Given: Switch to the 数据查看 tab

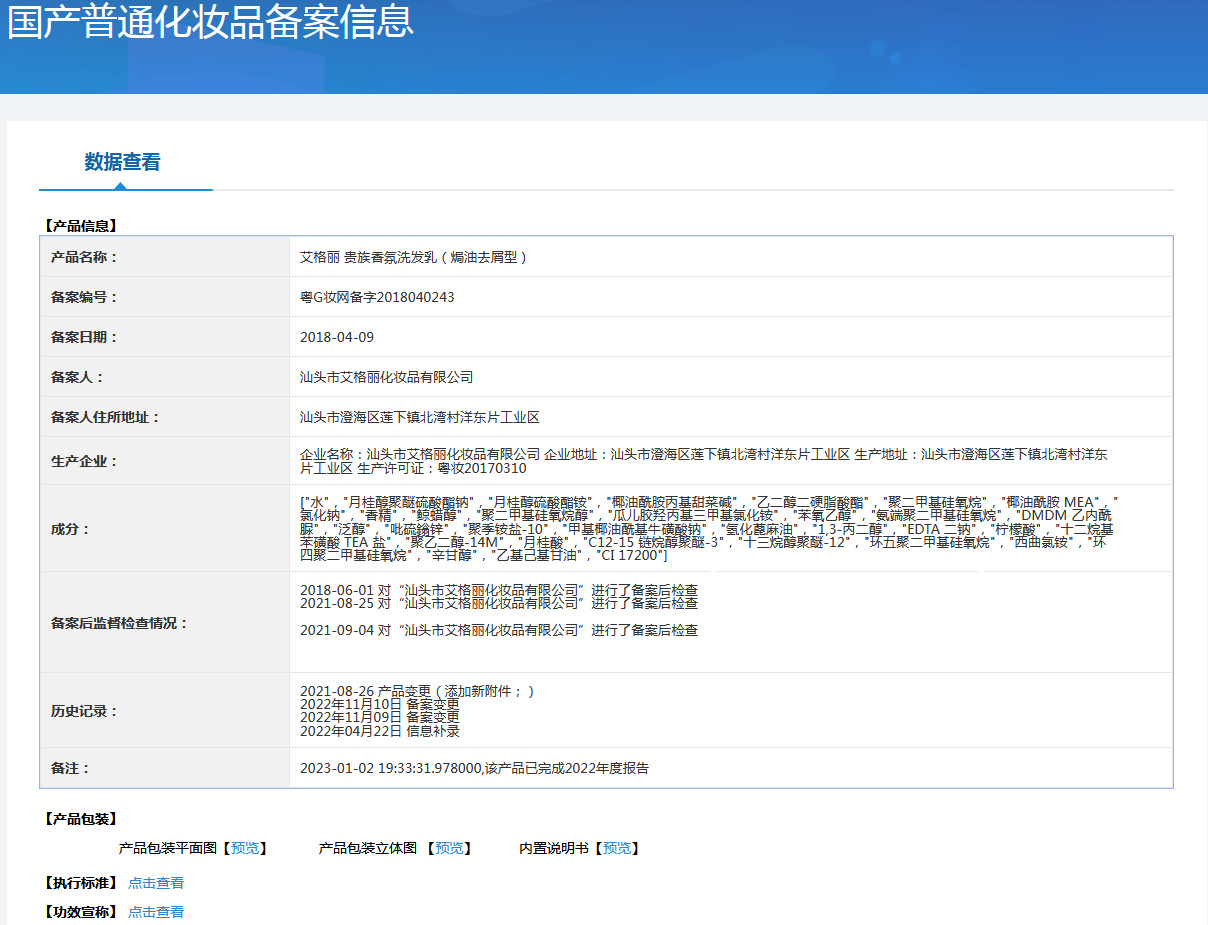Looking at the screenshot, I should (x=122, y=162).
